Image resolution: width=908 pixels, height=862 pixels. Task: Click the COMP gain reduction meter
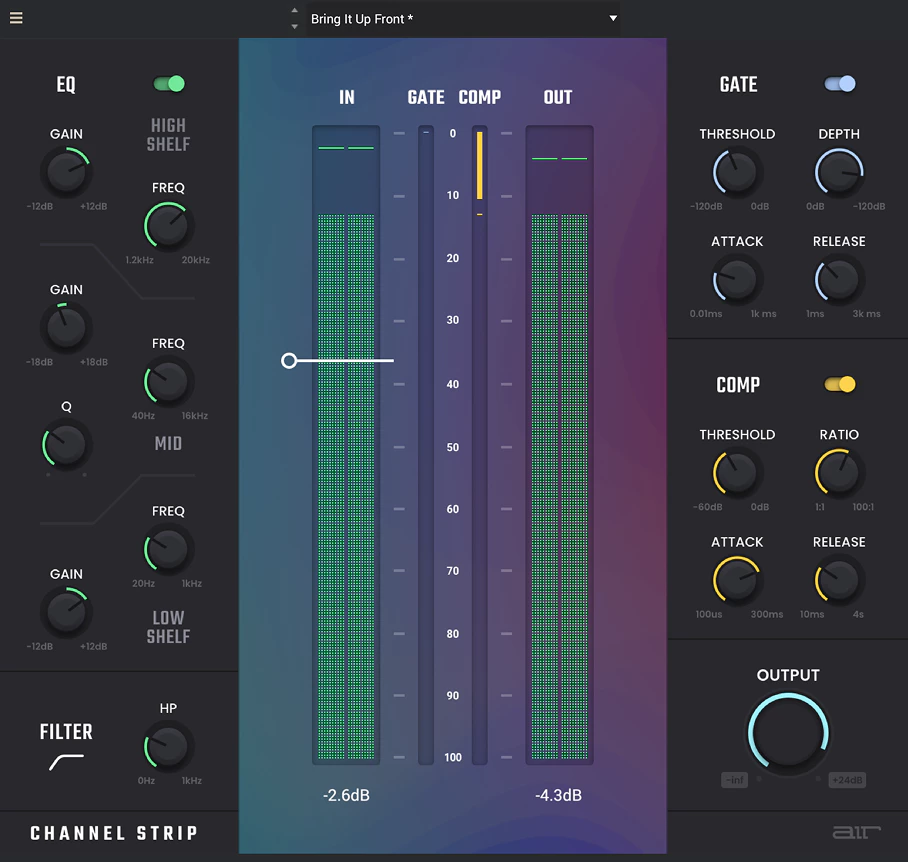pyautogui.click(x=479, y=440)
